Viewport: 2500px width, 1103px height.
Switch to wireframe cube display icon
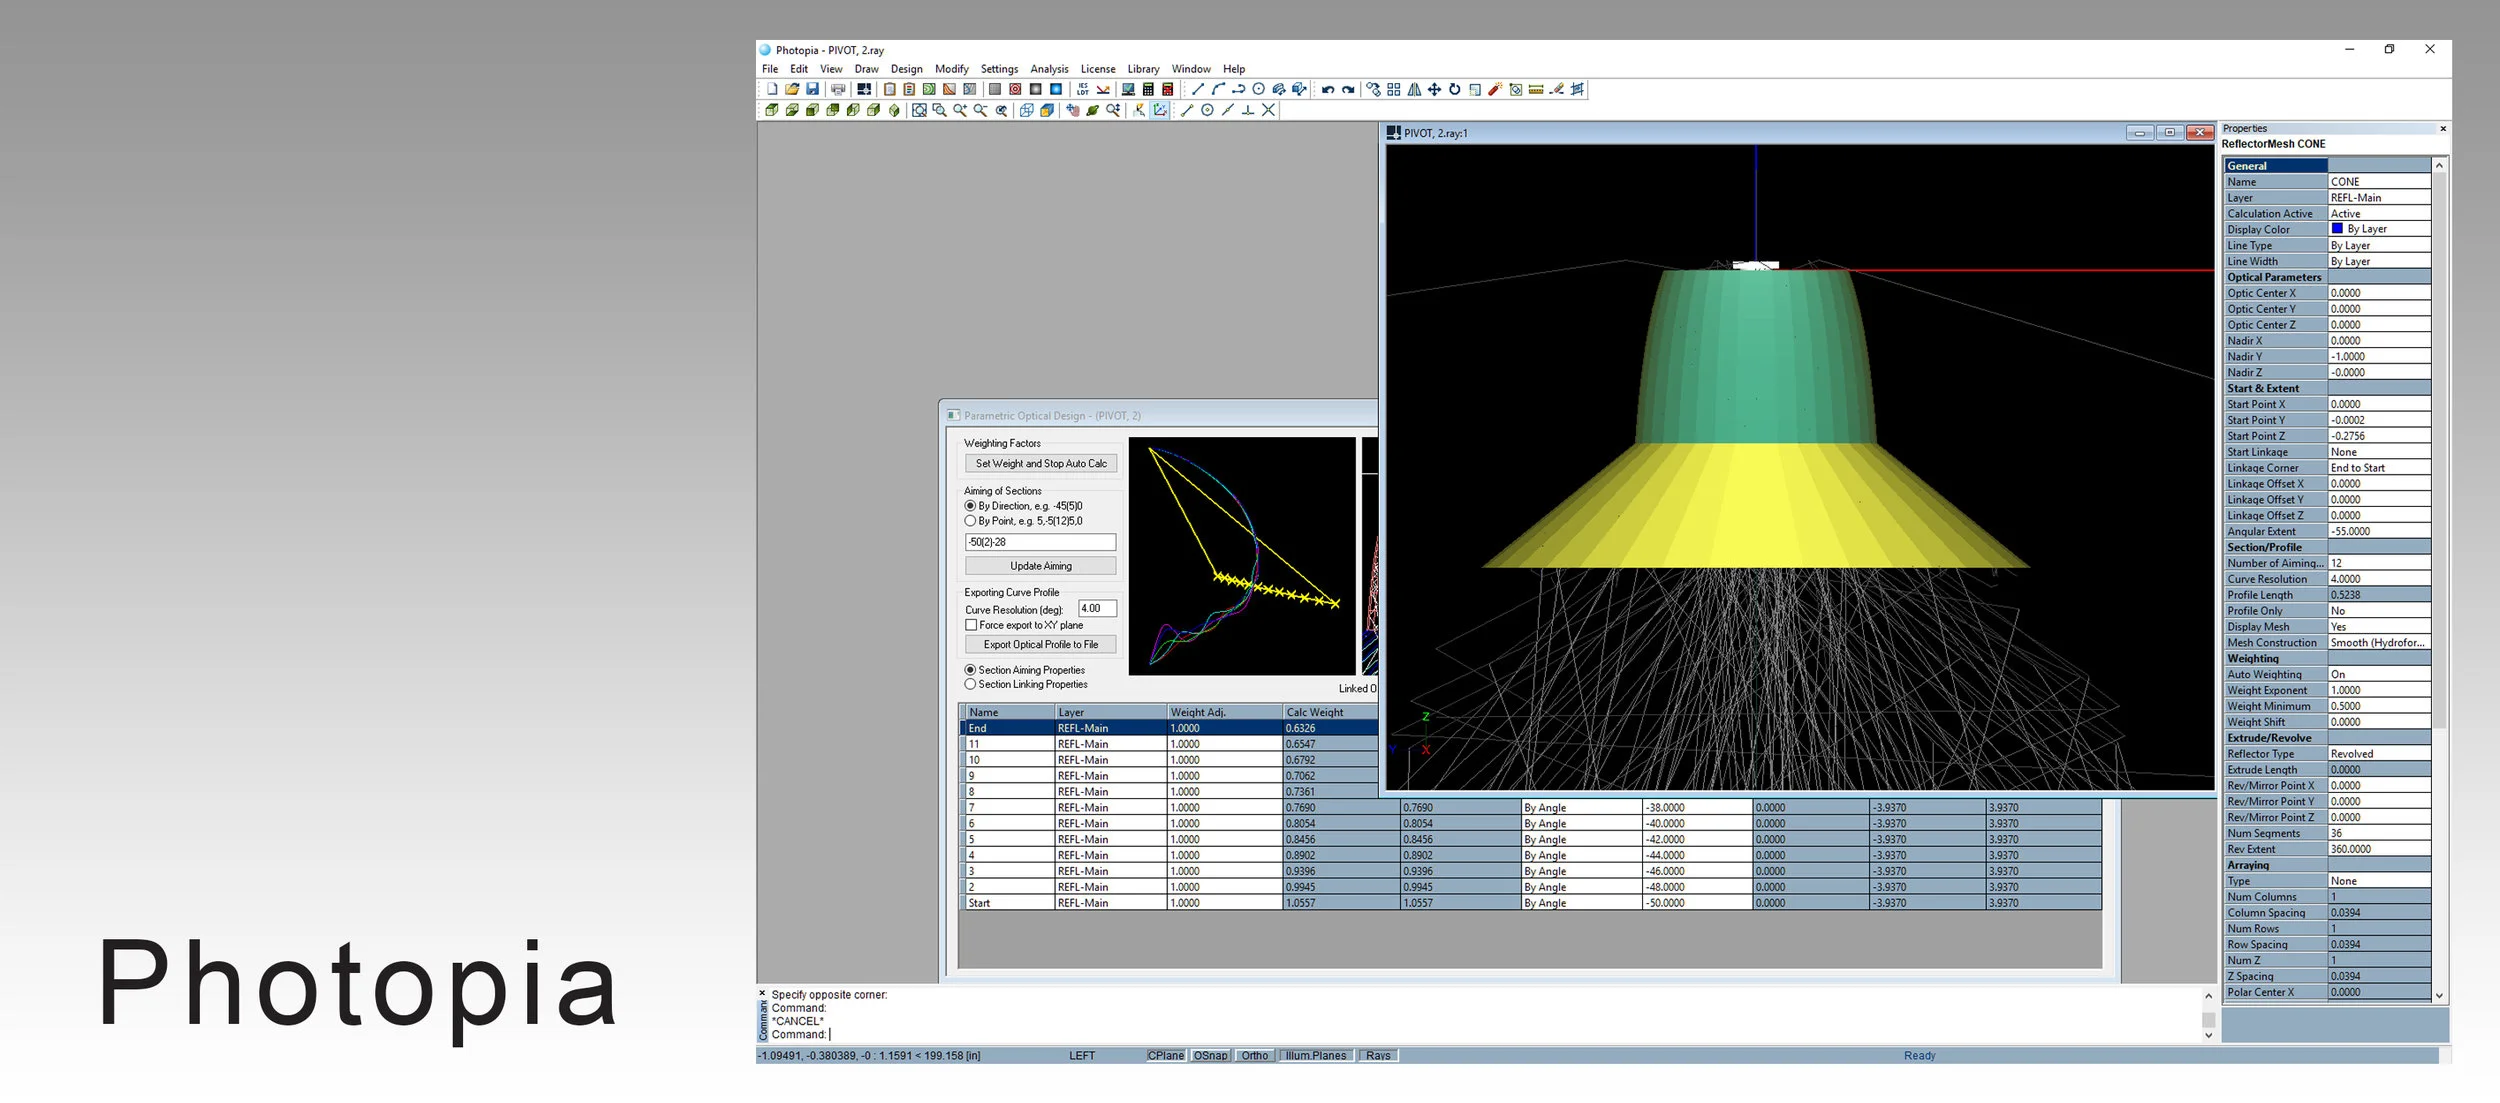coord(1026,110)
